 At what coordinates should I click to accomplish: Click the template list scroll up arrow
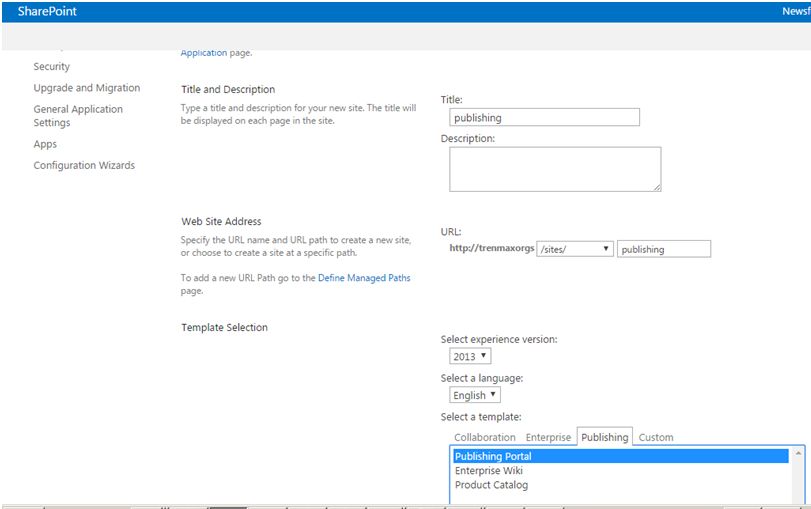(x=798, y=454)
